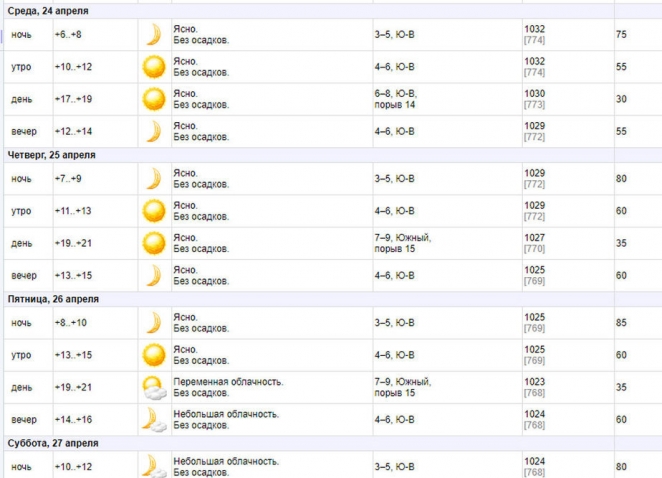Screen dimensions: 662x478
Task: Click the cloudy moon icon for Saturday night
Action: (x=153, y=465)
